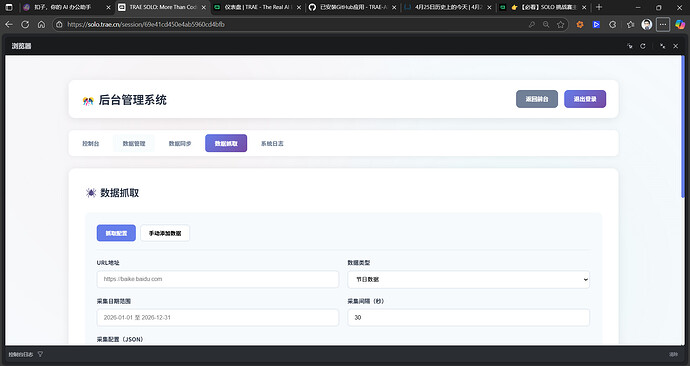The image size is (690, 366).
Task: Open the 数据类型 dropdown
Action: pos(469,279)
